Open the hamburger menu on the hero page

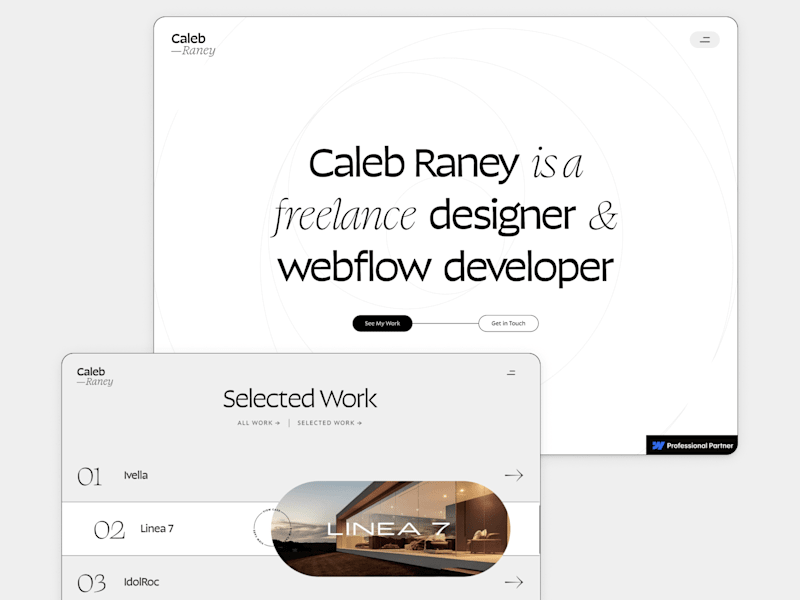(x=705, y=40)
